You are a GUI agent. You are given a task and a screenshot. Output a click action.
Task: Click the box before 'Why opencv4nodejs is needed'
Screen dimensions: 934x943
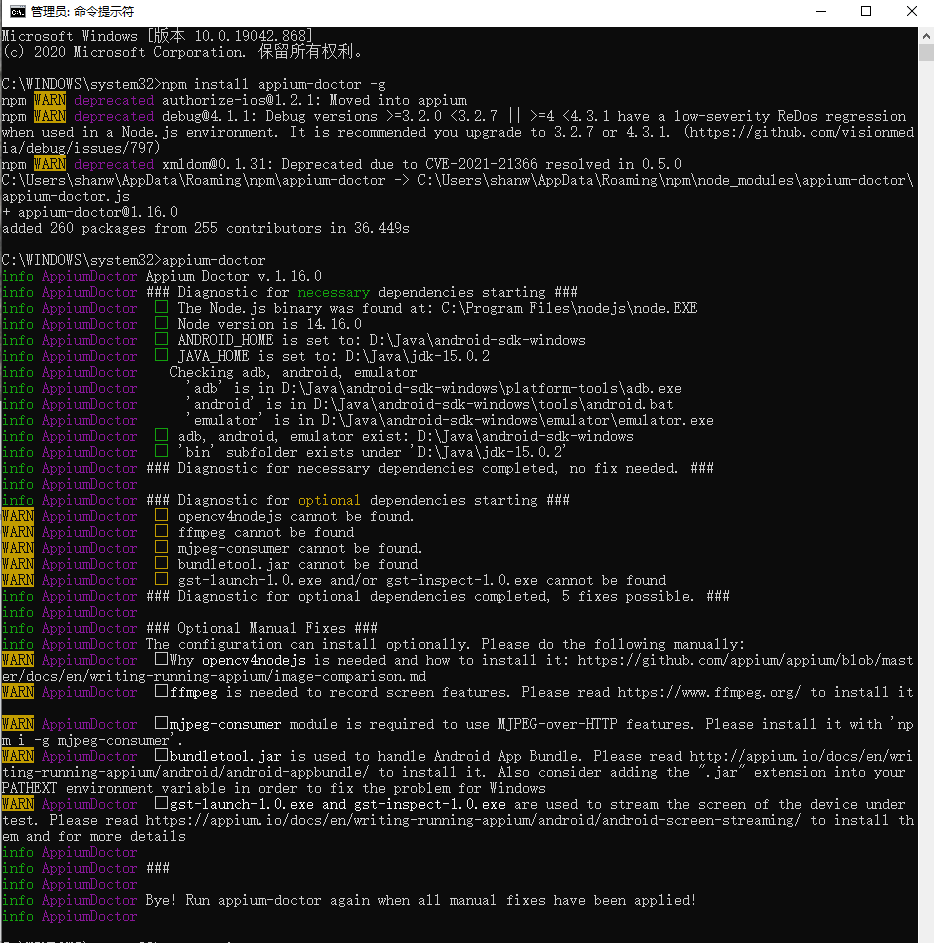tap(161, 659)
